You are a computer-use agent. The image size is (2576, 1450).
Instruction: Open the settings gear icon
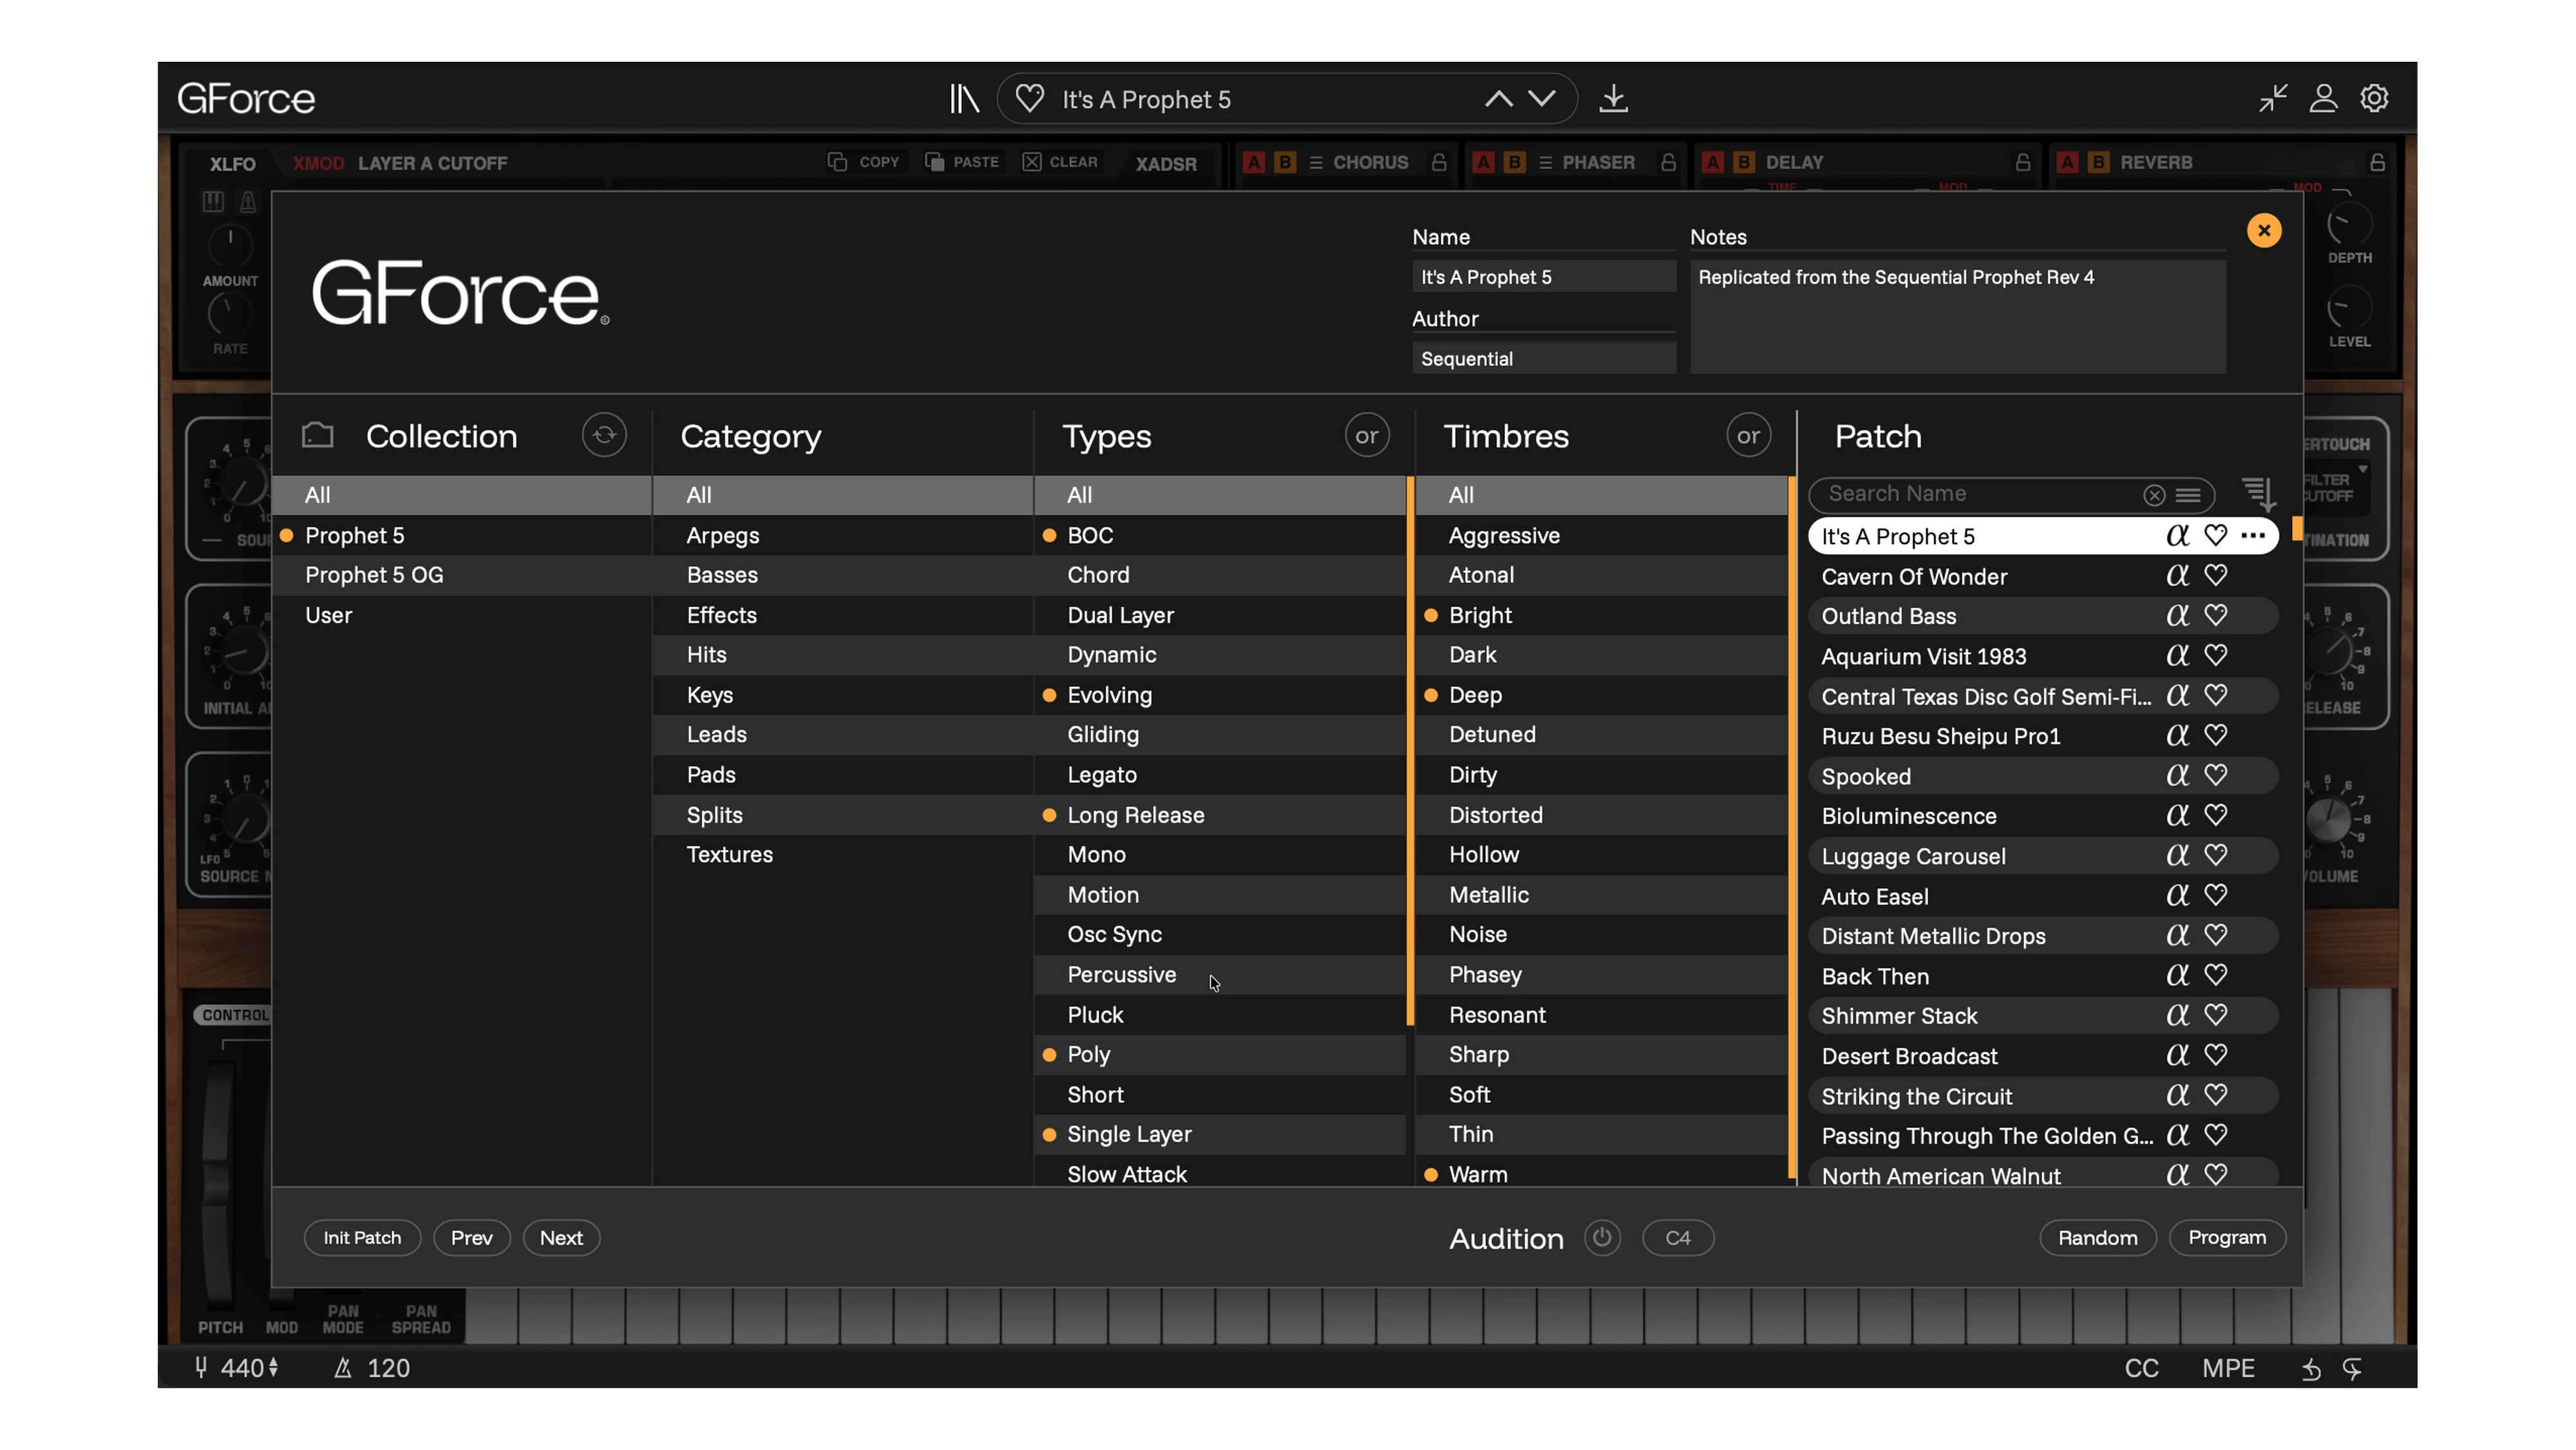[2375, 98]
